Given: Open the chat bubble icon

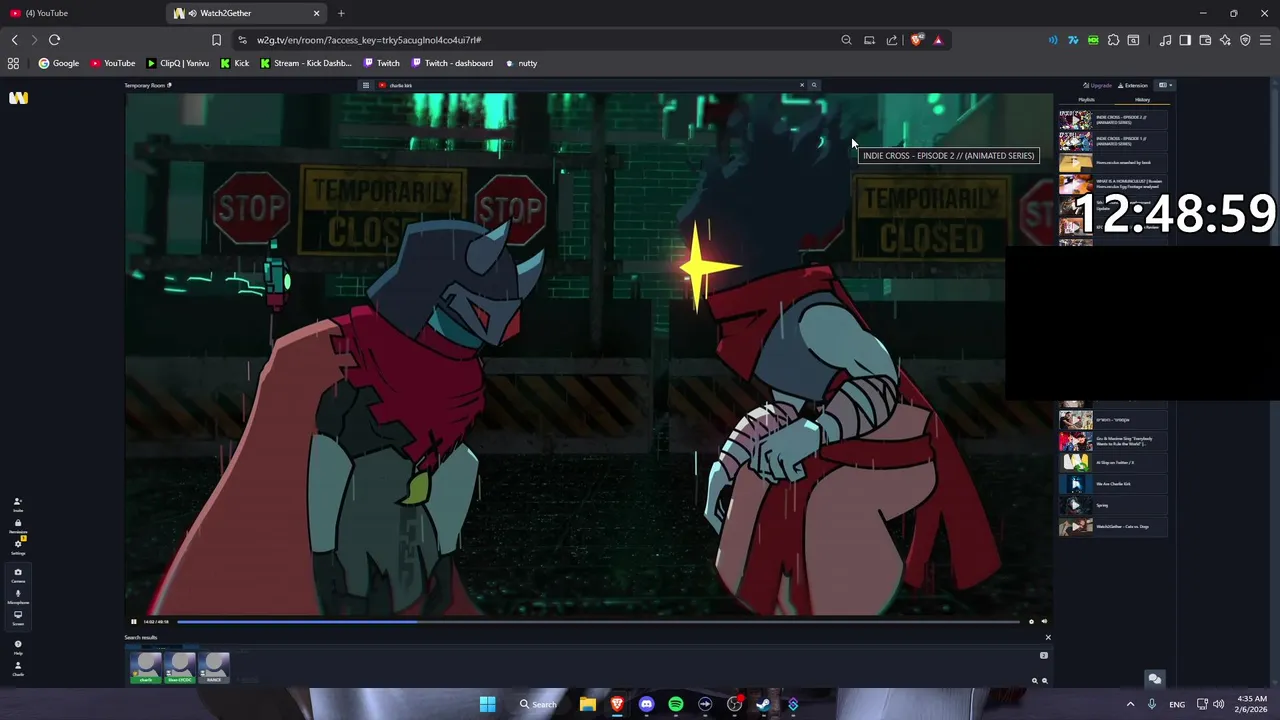Looking at the screenshot, I should coord(1154,679).
